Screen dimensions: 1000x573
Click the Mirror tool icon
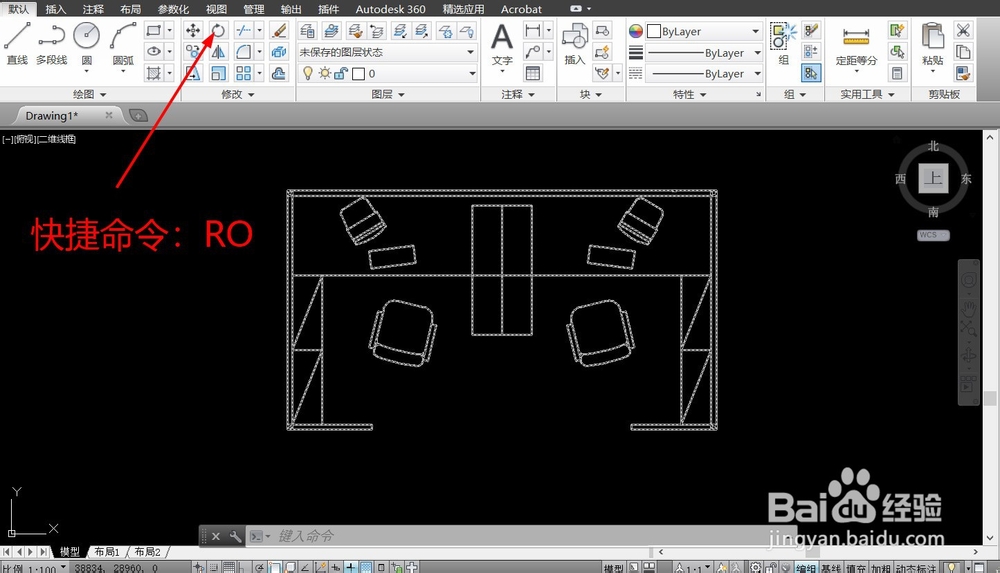pos(218,52)
